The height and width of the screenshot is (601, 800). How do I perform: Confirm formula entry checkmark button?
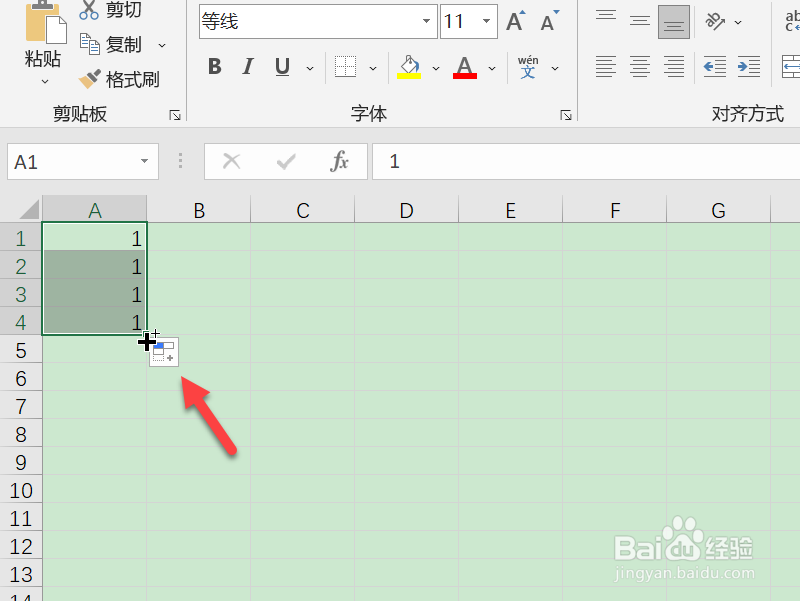(x=286, y=161)
